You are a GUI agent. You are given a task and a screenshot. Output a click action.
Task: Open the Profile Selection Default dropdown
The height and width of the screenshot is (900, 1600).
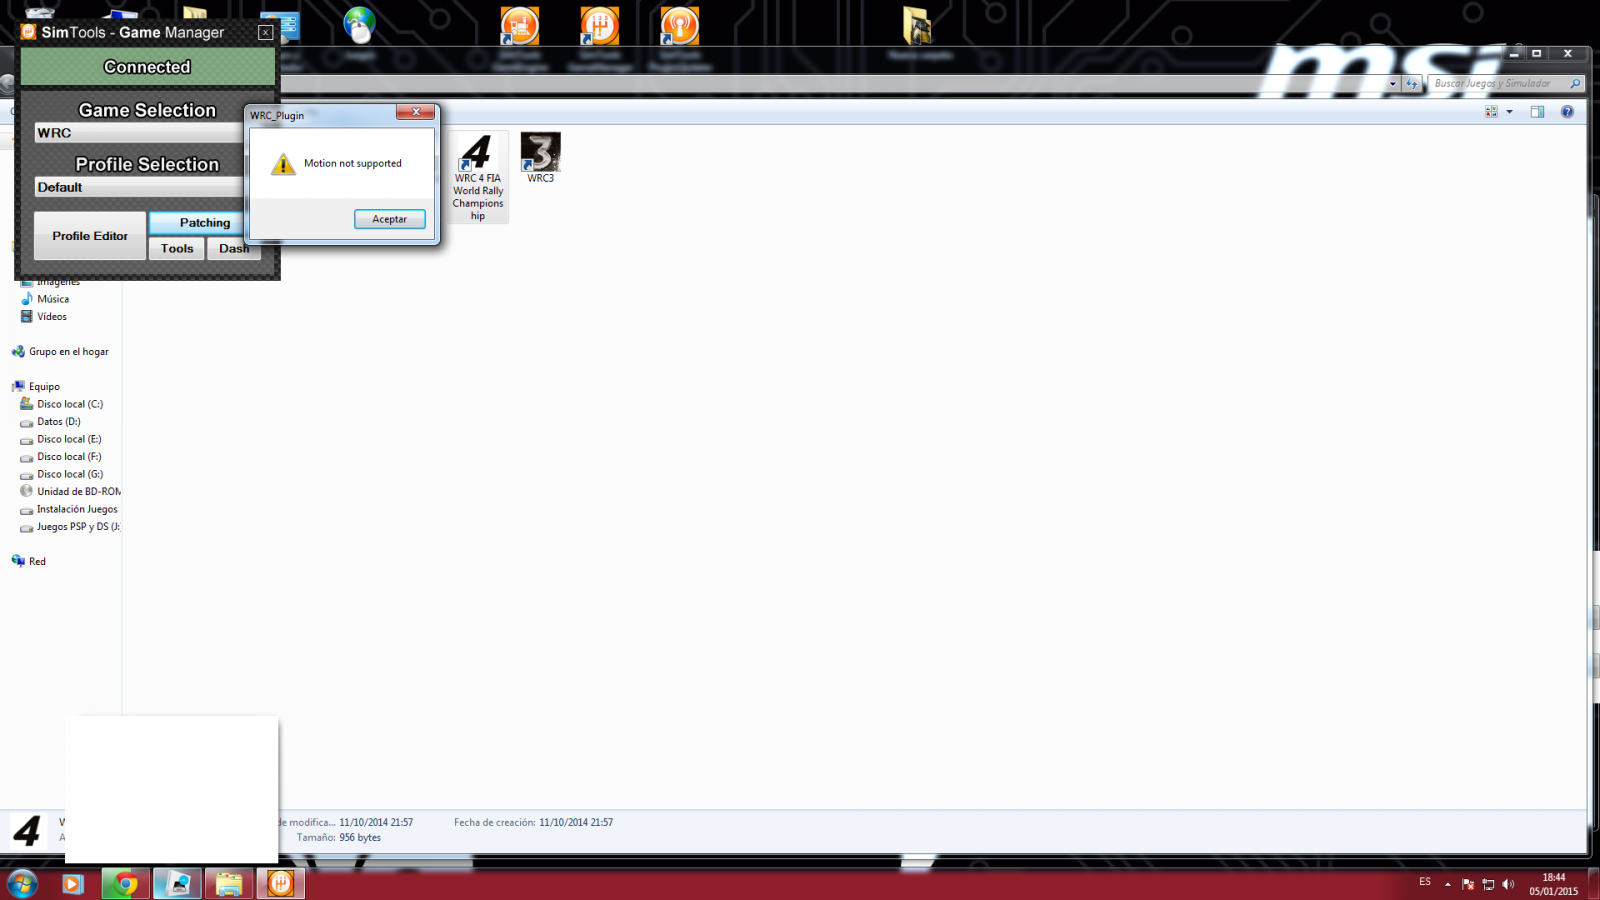click(138, 187)
